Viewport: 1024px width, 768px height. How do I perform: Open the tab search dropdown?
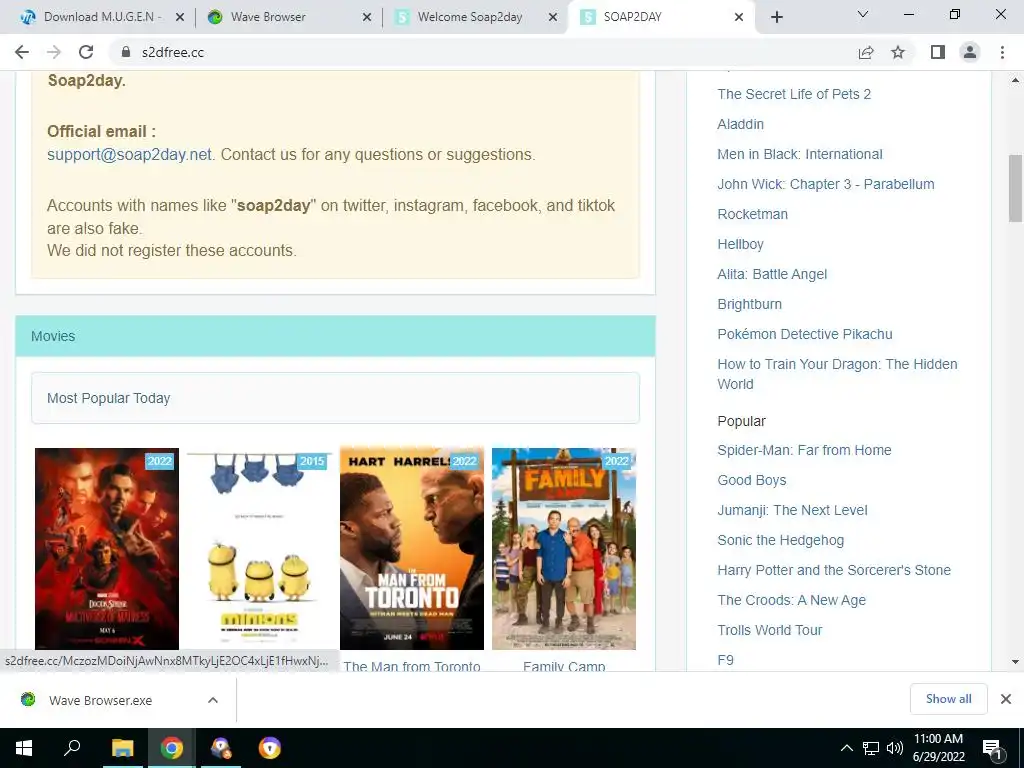pos(863,14)
